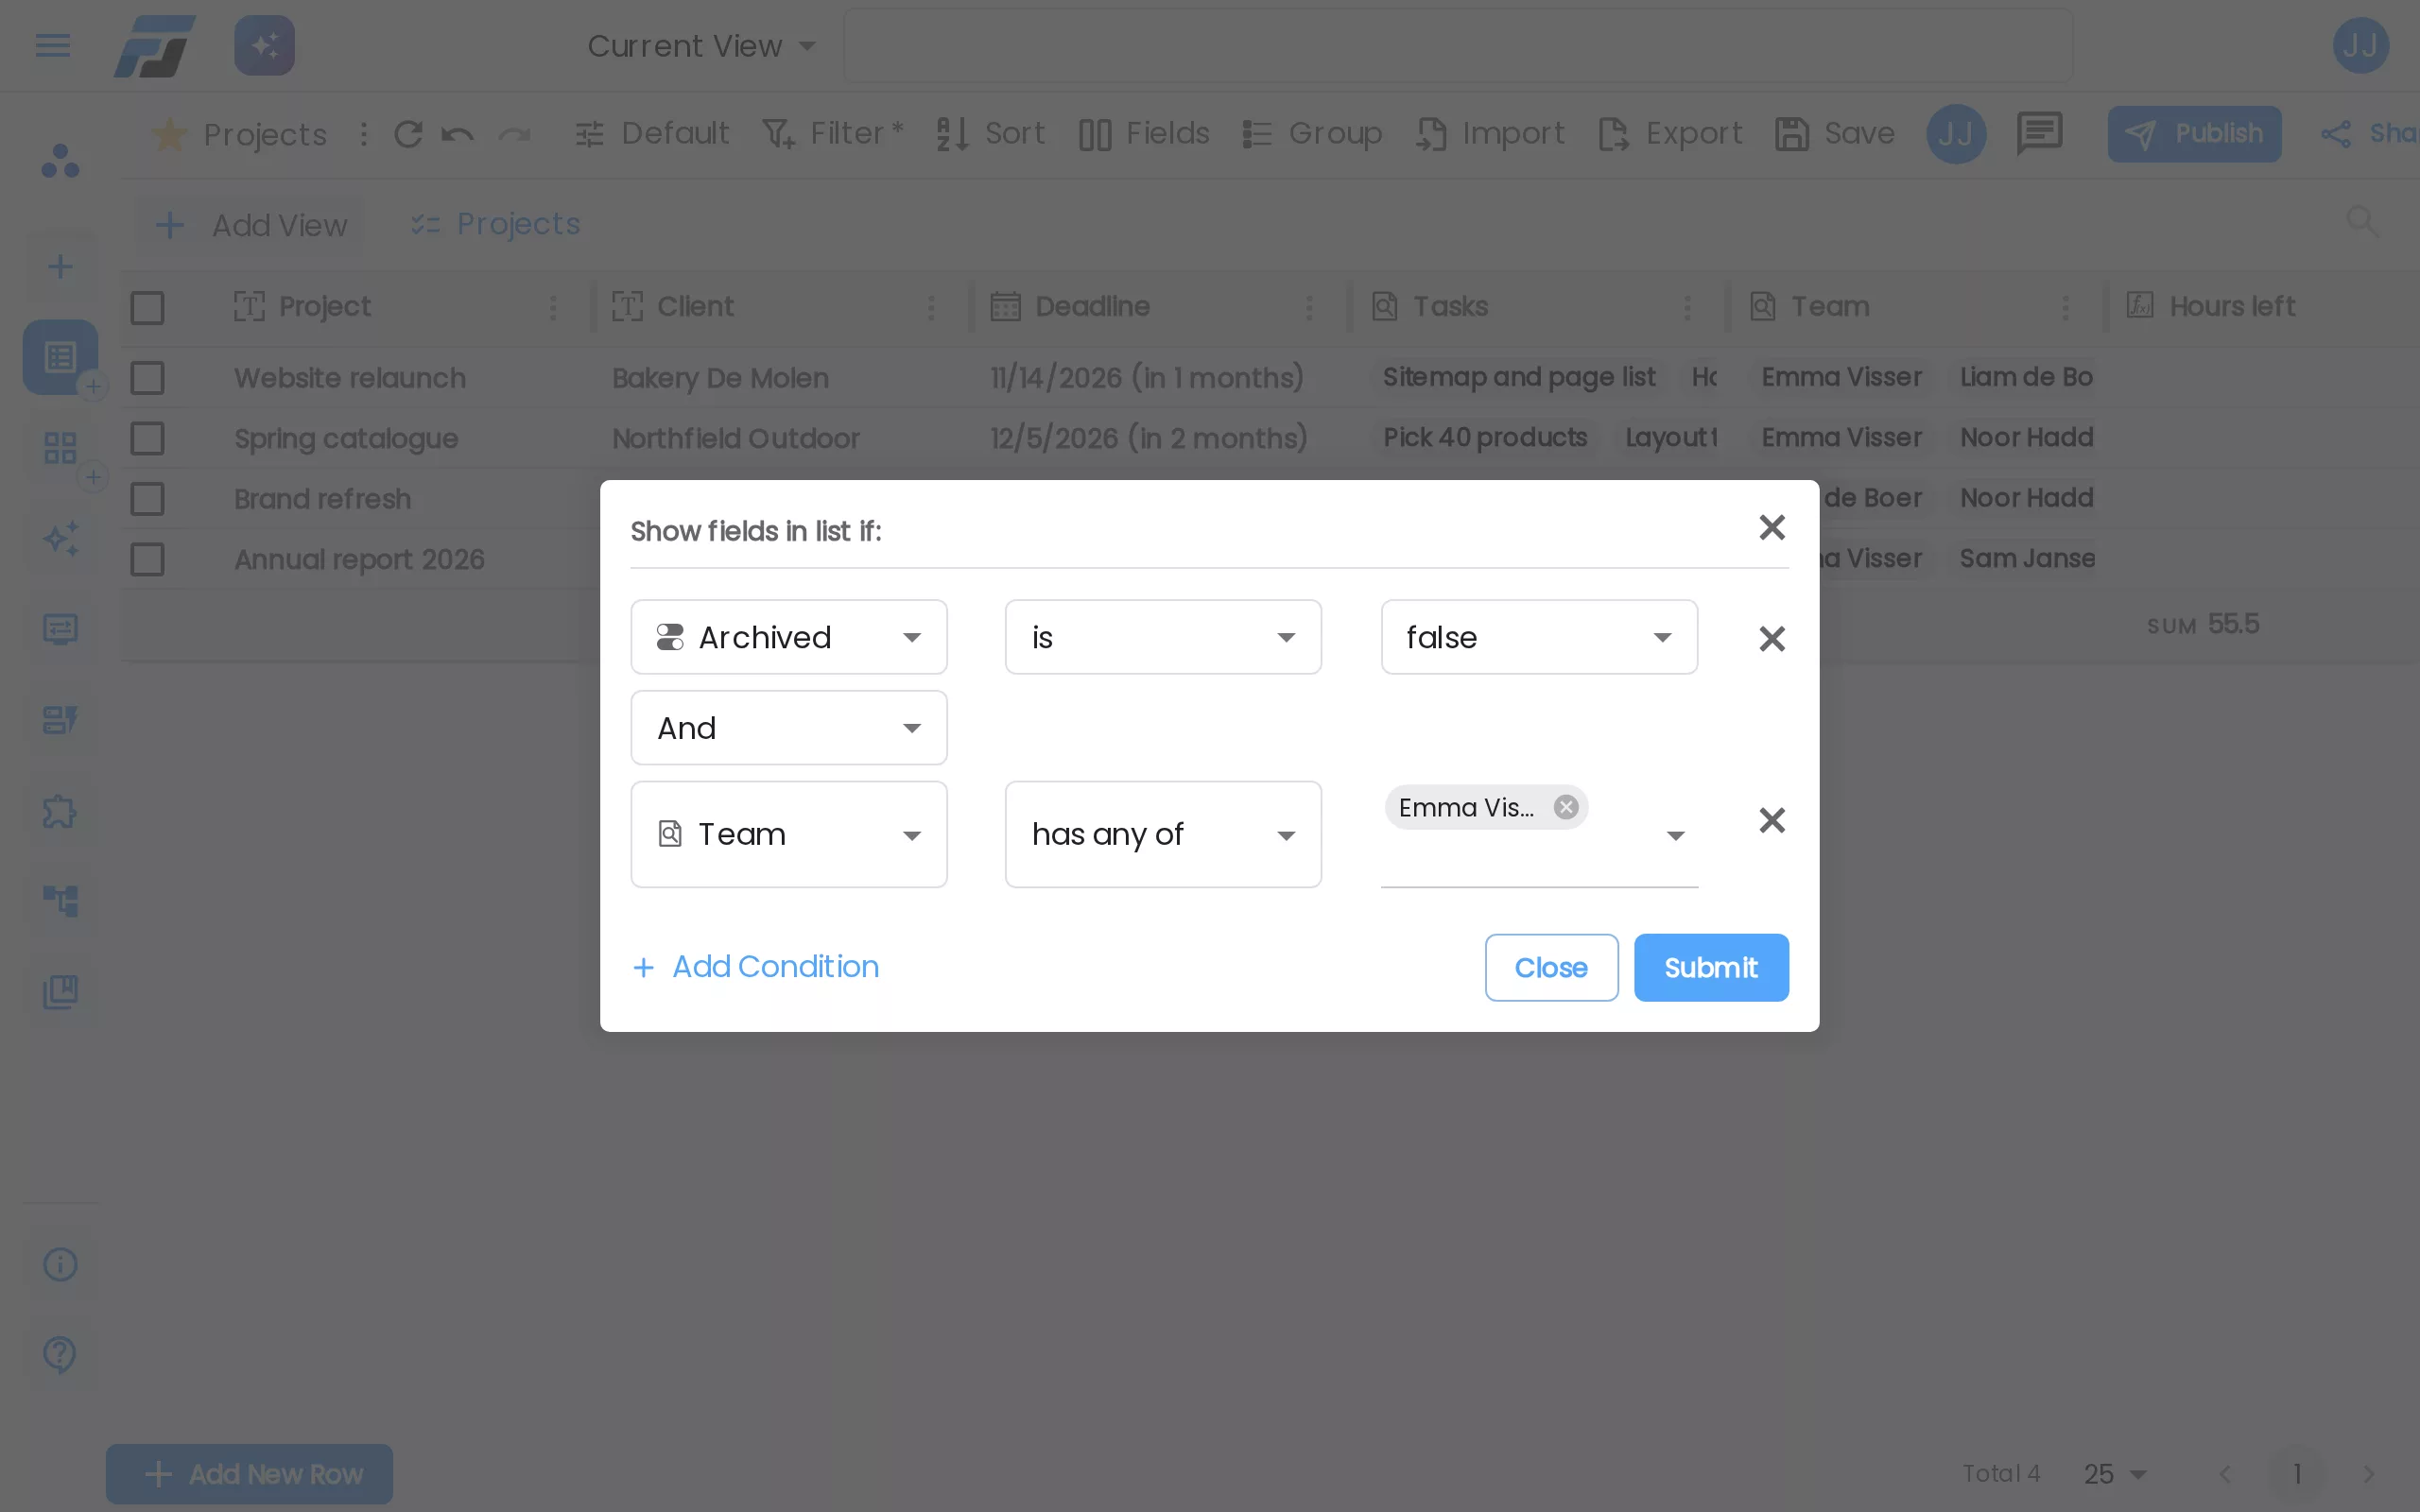The width and height of the screenshot is (2420, 1512).
Task: Click the refresh icon next to Projects
Action: (x=408, y=134)
